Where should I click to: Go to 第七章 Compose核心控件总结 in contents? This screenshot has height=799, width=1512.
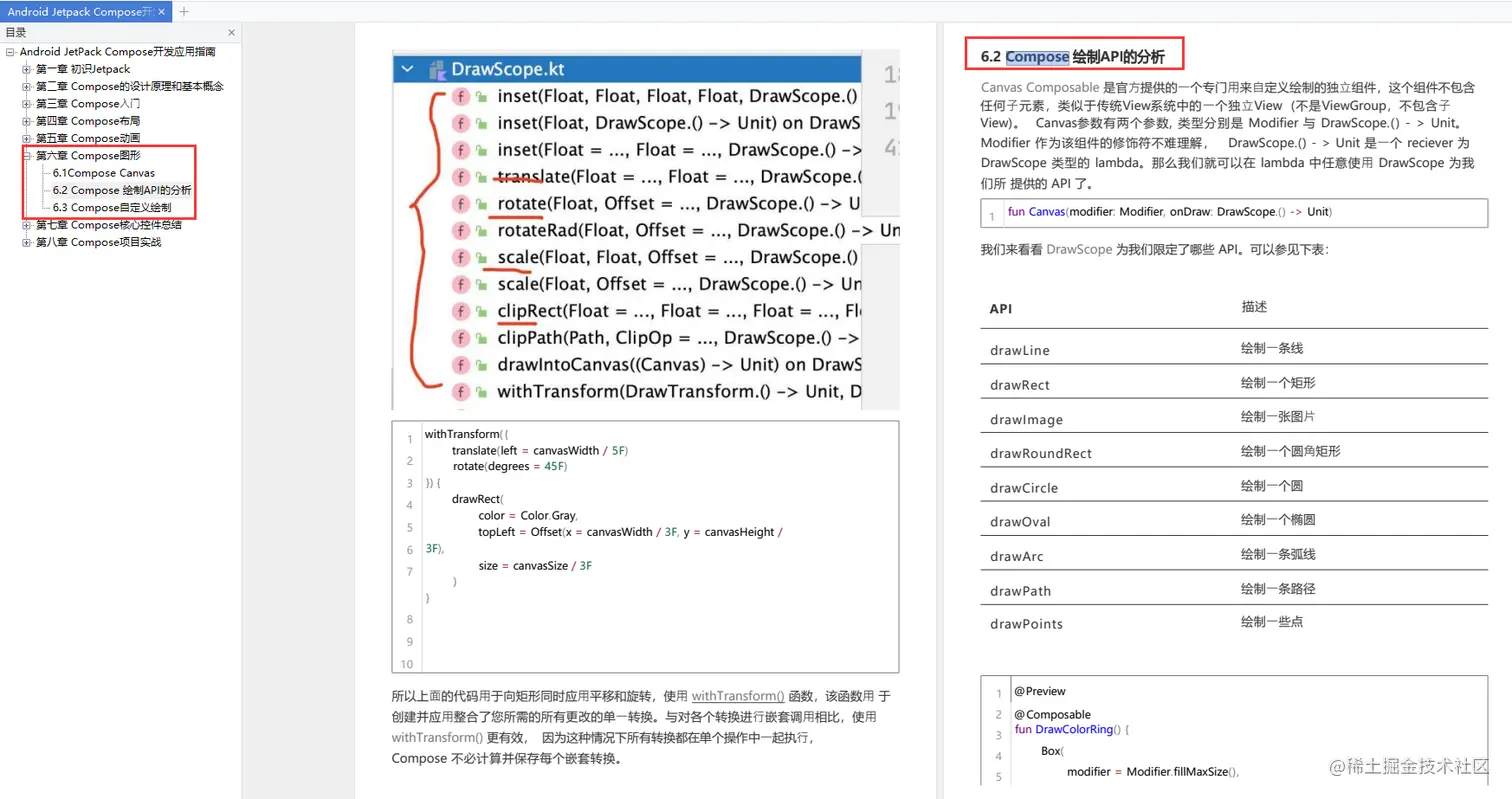[x=109, y=224]
